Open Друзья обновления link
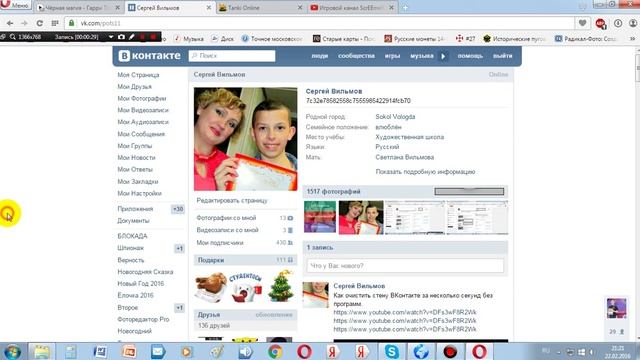 [x=274, y=315]
